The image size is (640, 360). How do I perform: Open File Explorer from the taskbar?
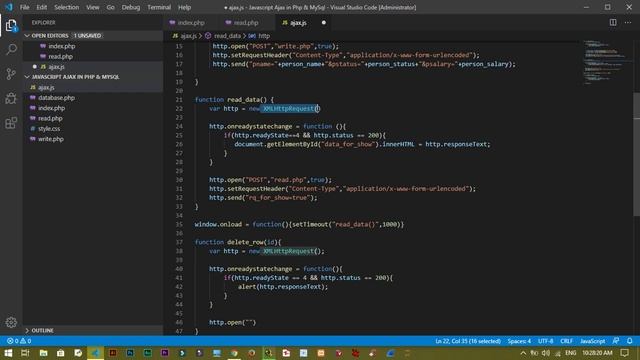[x=43, y=353]
